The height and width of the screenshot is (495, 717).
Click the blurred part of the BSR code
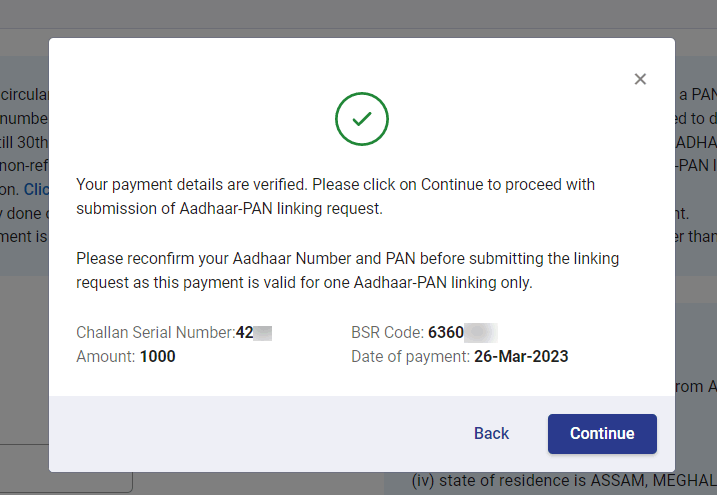(481, 332)
